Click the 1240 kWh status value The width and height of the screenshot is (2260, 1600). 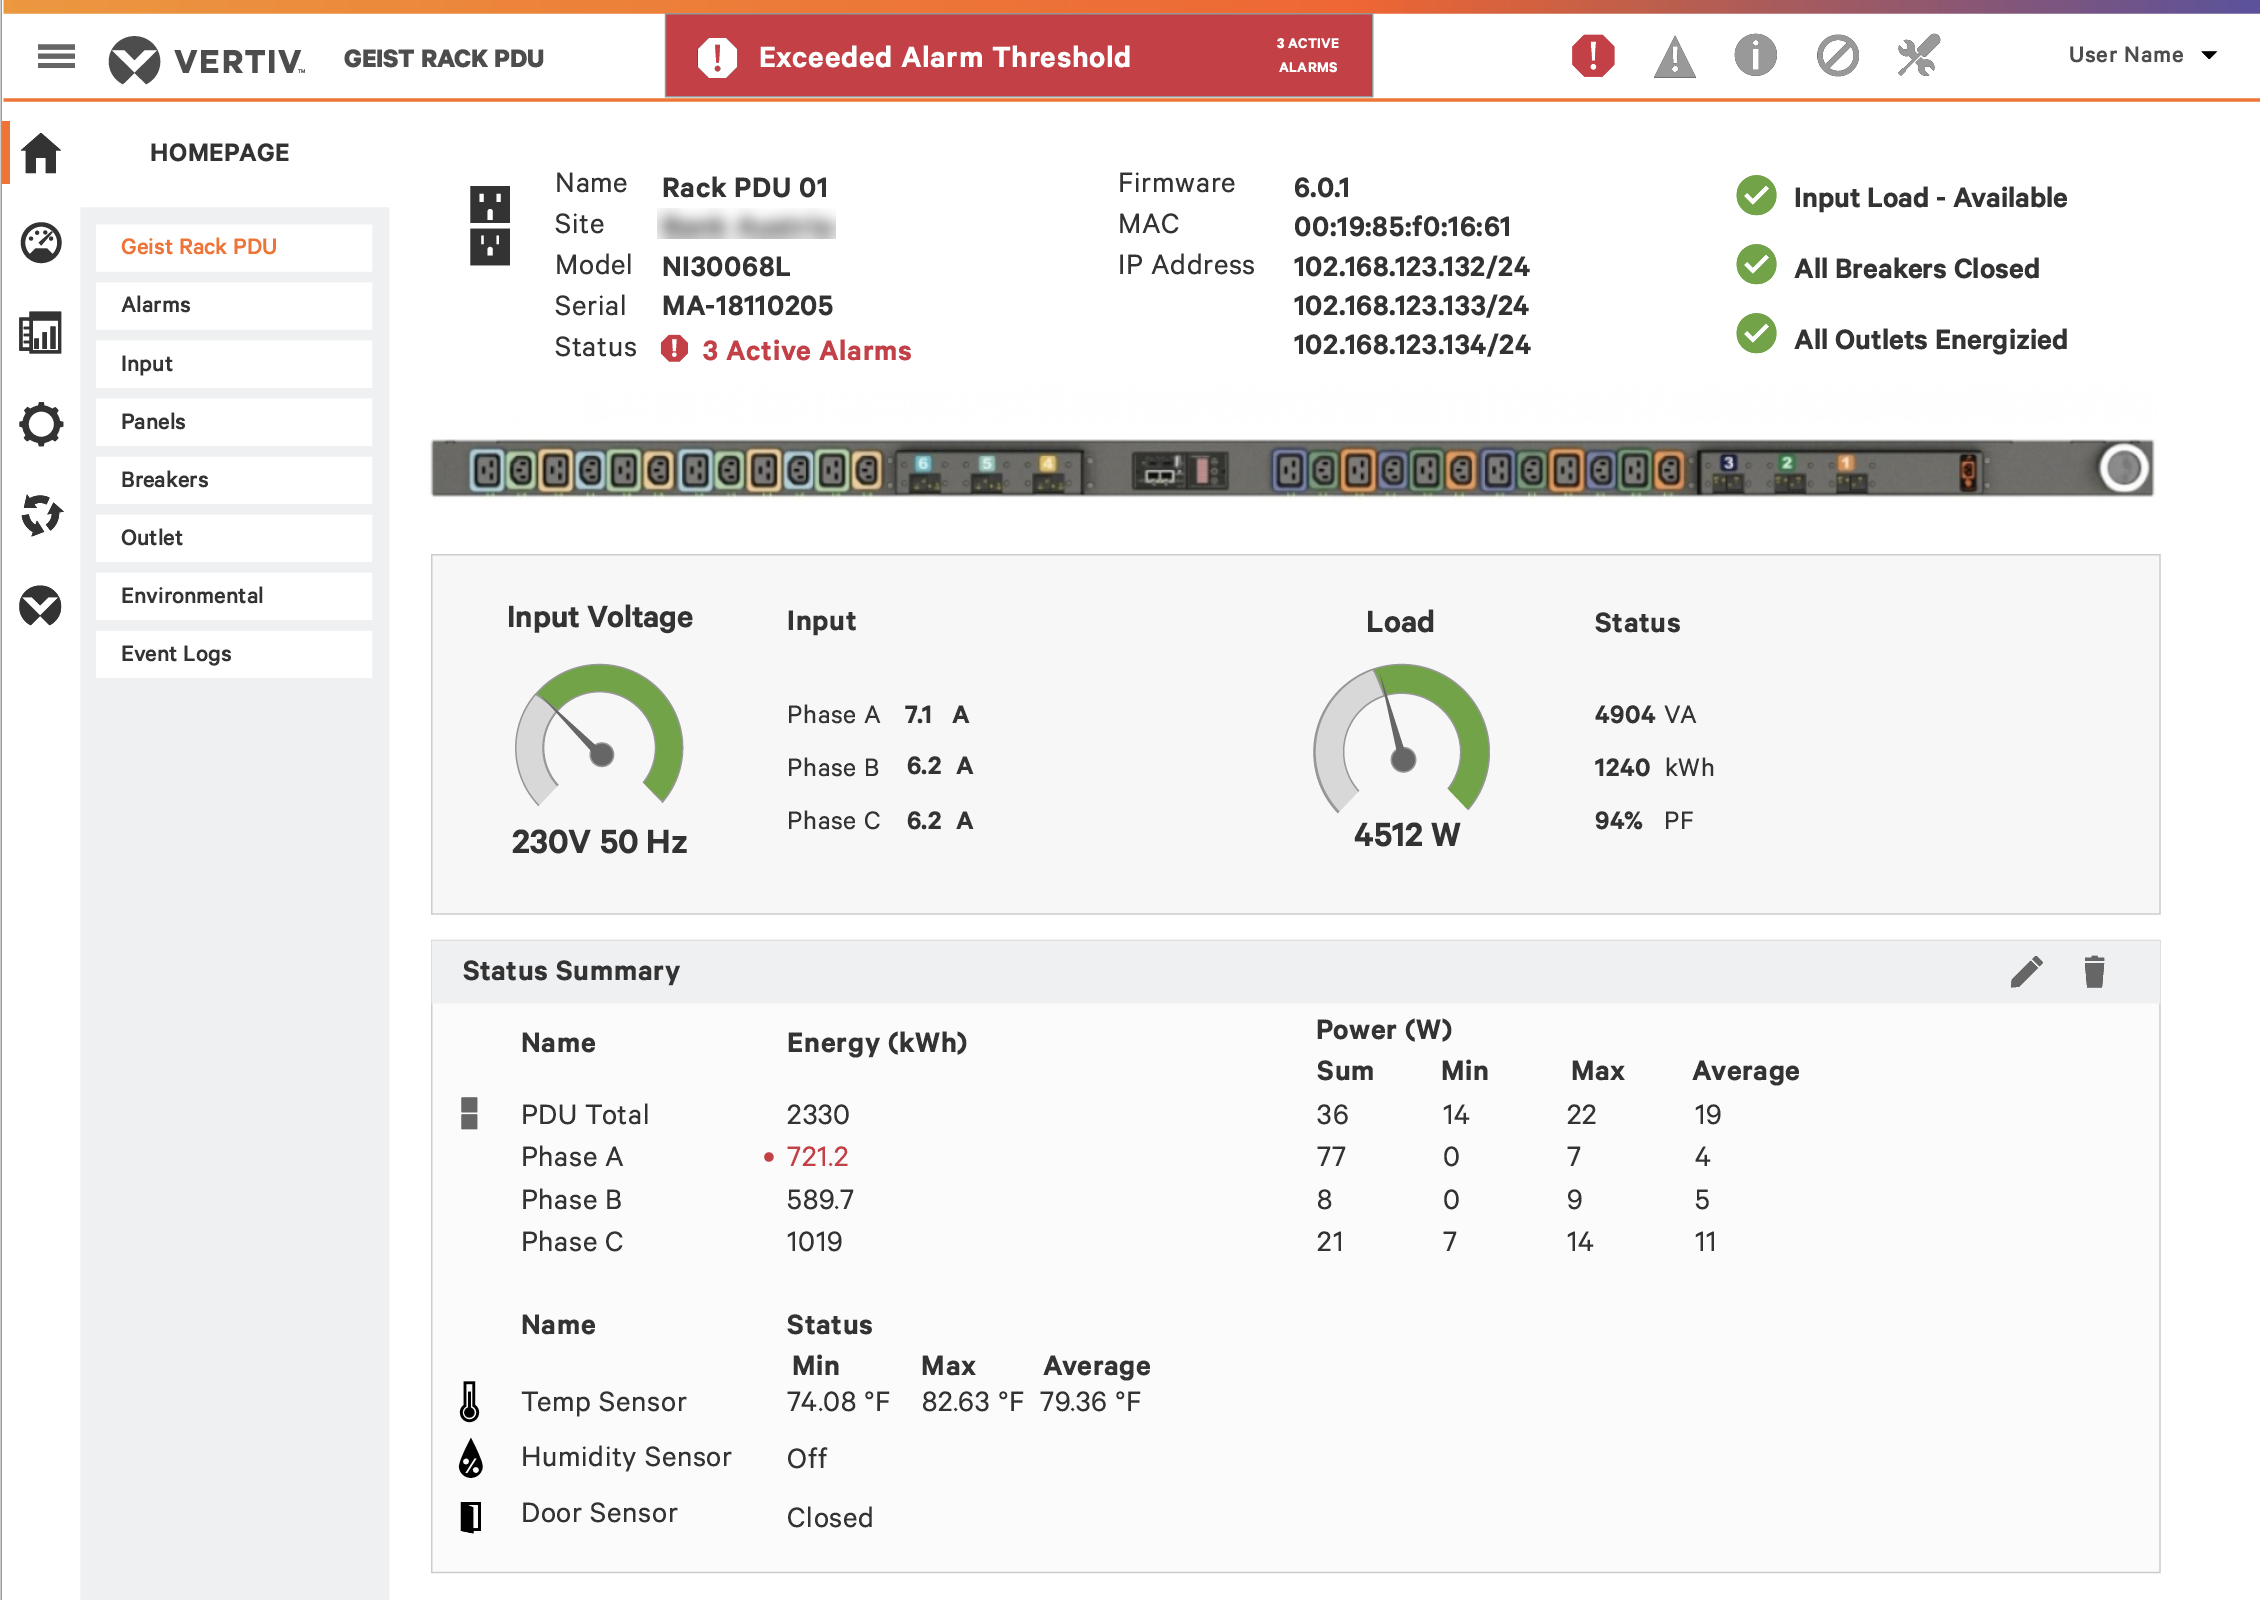point(1654,768)
